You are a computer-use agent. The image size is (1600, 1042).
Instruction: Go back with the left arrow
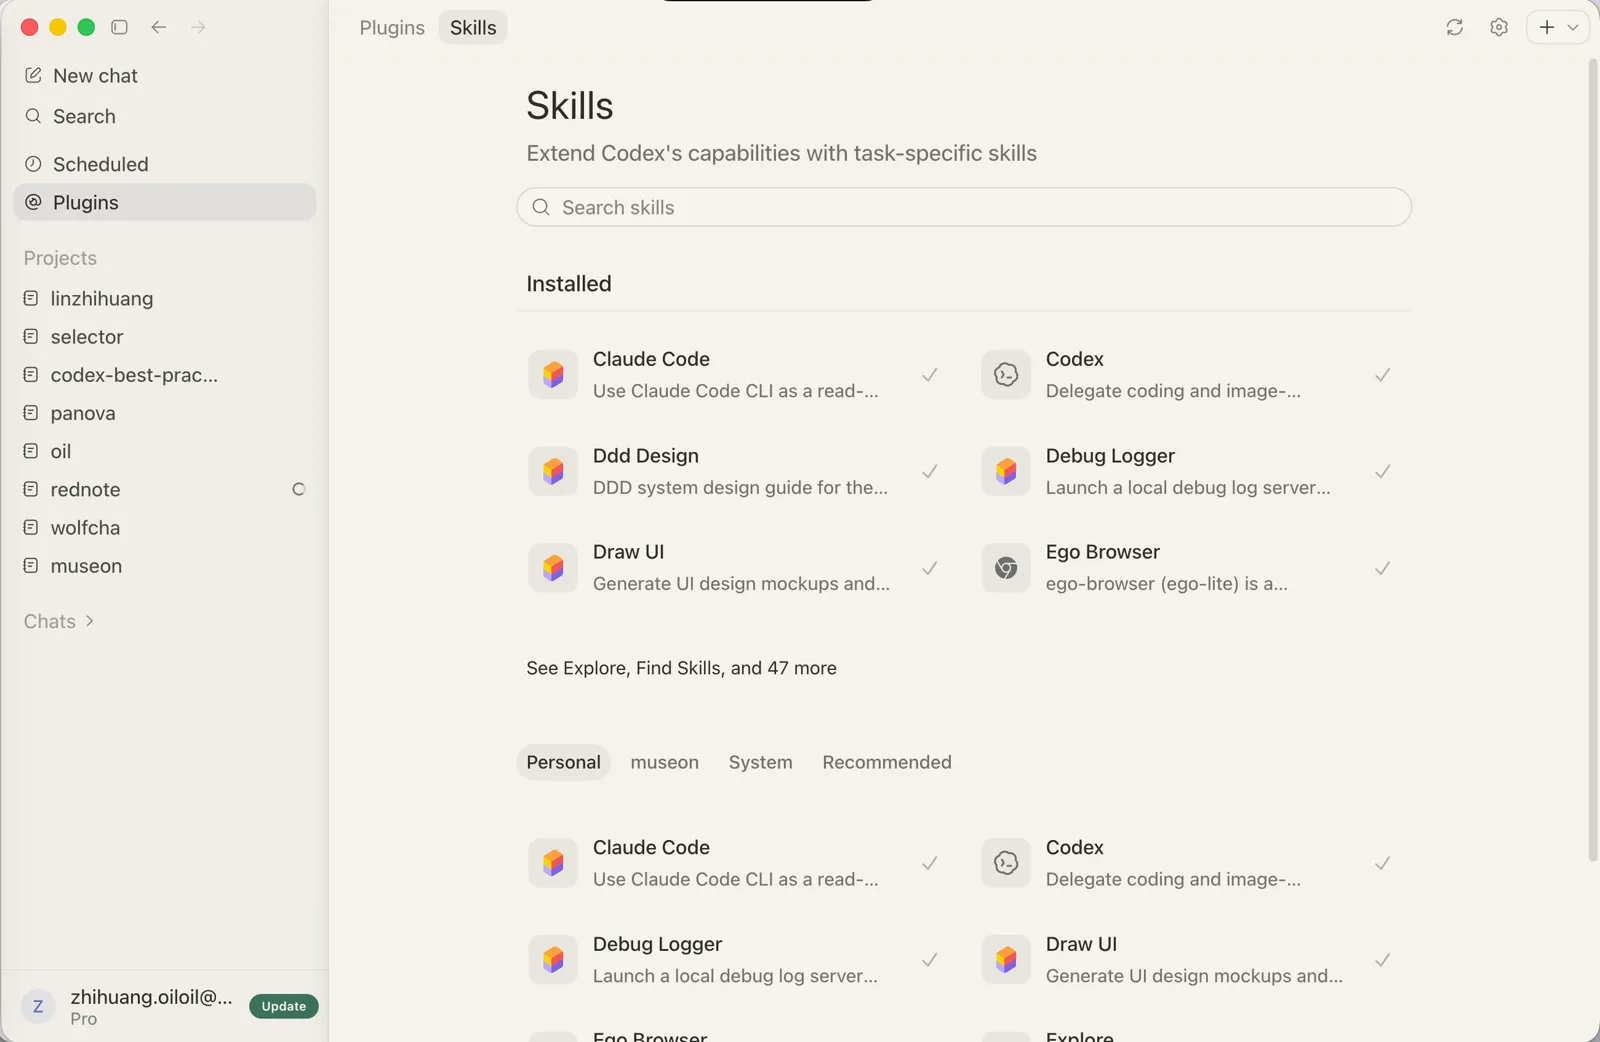point(158,27)
